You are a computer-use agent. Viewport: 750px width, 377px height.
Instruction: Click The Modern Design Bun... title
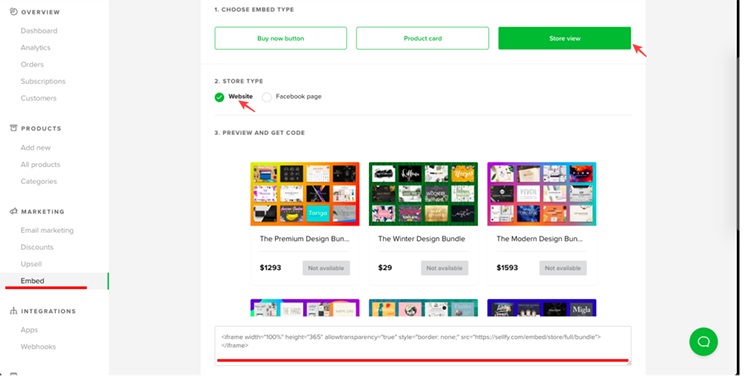(x=540, y=239)
